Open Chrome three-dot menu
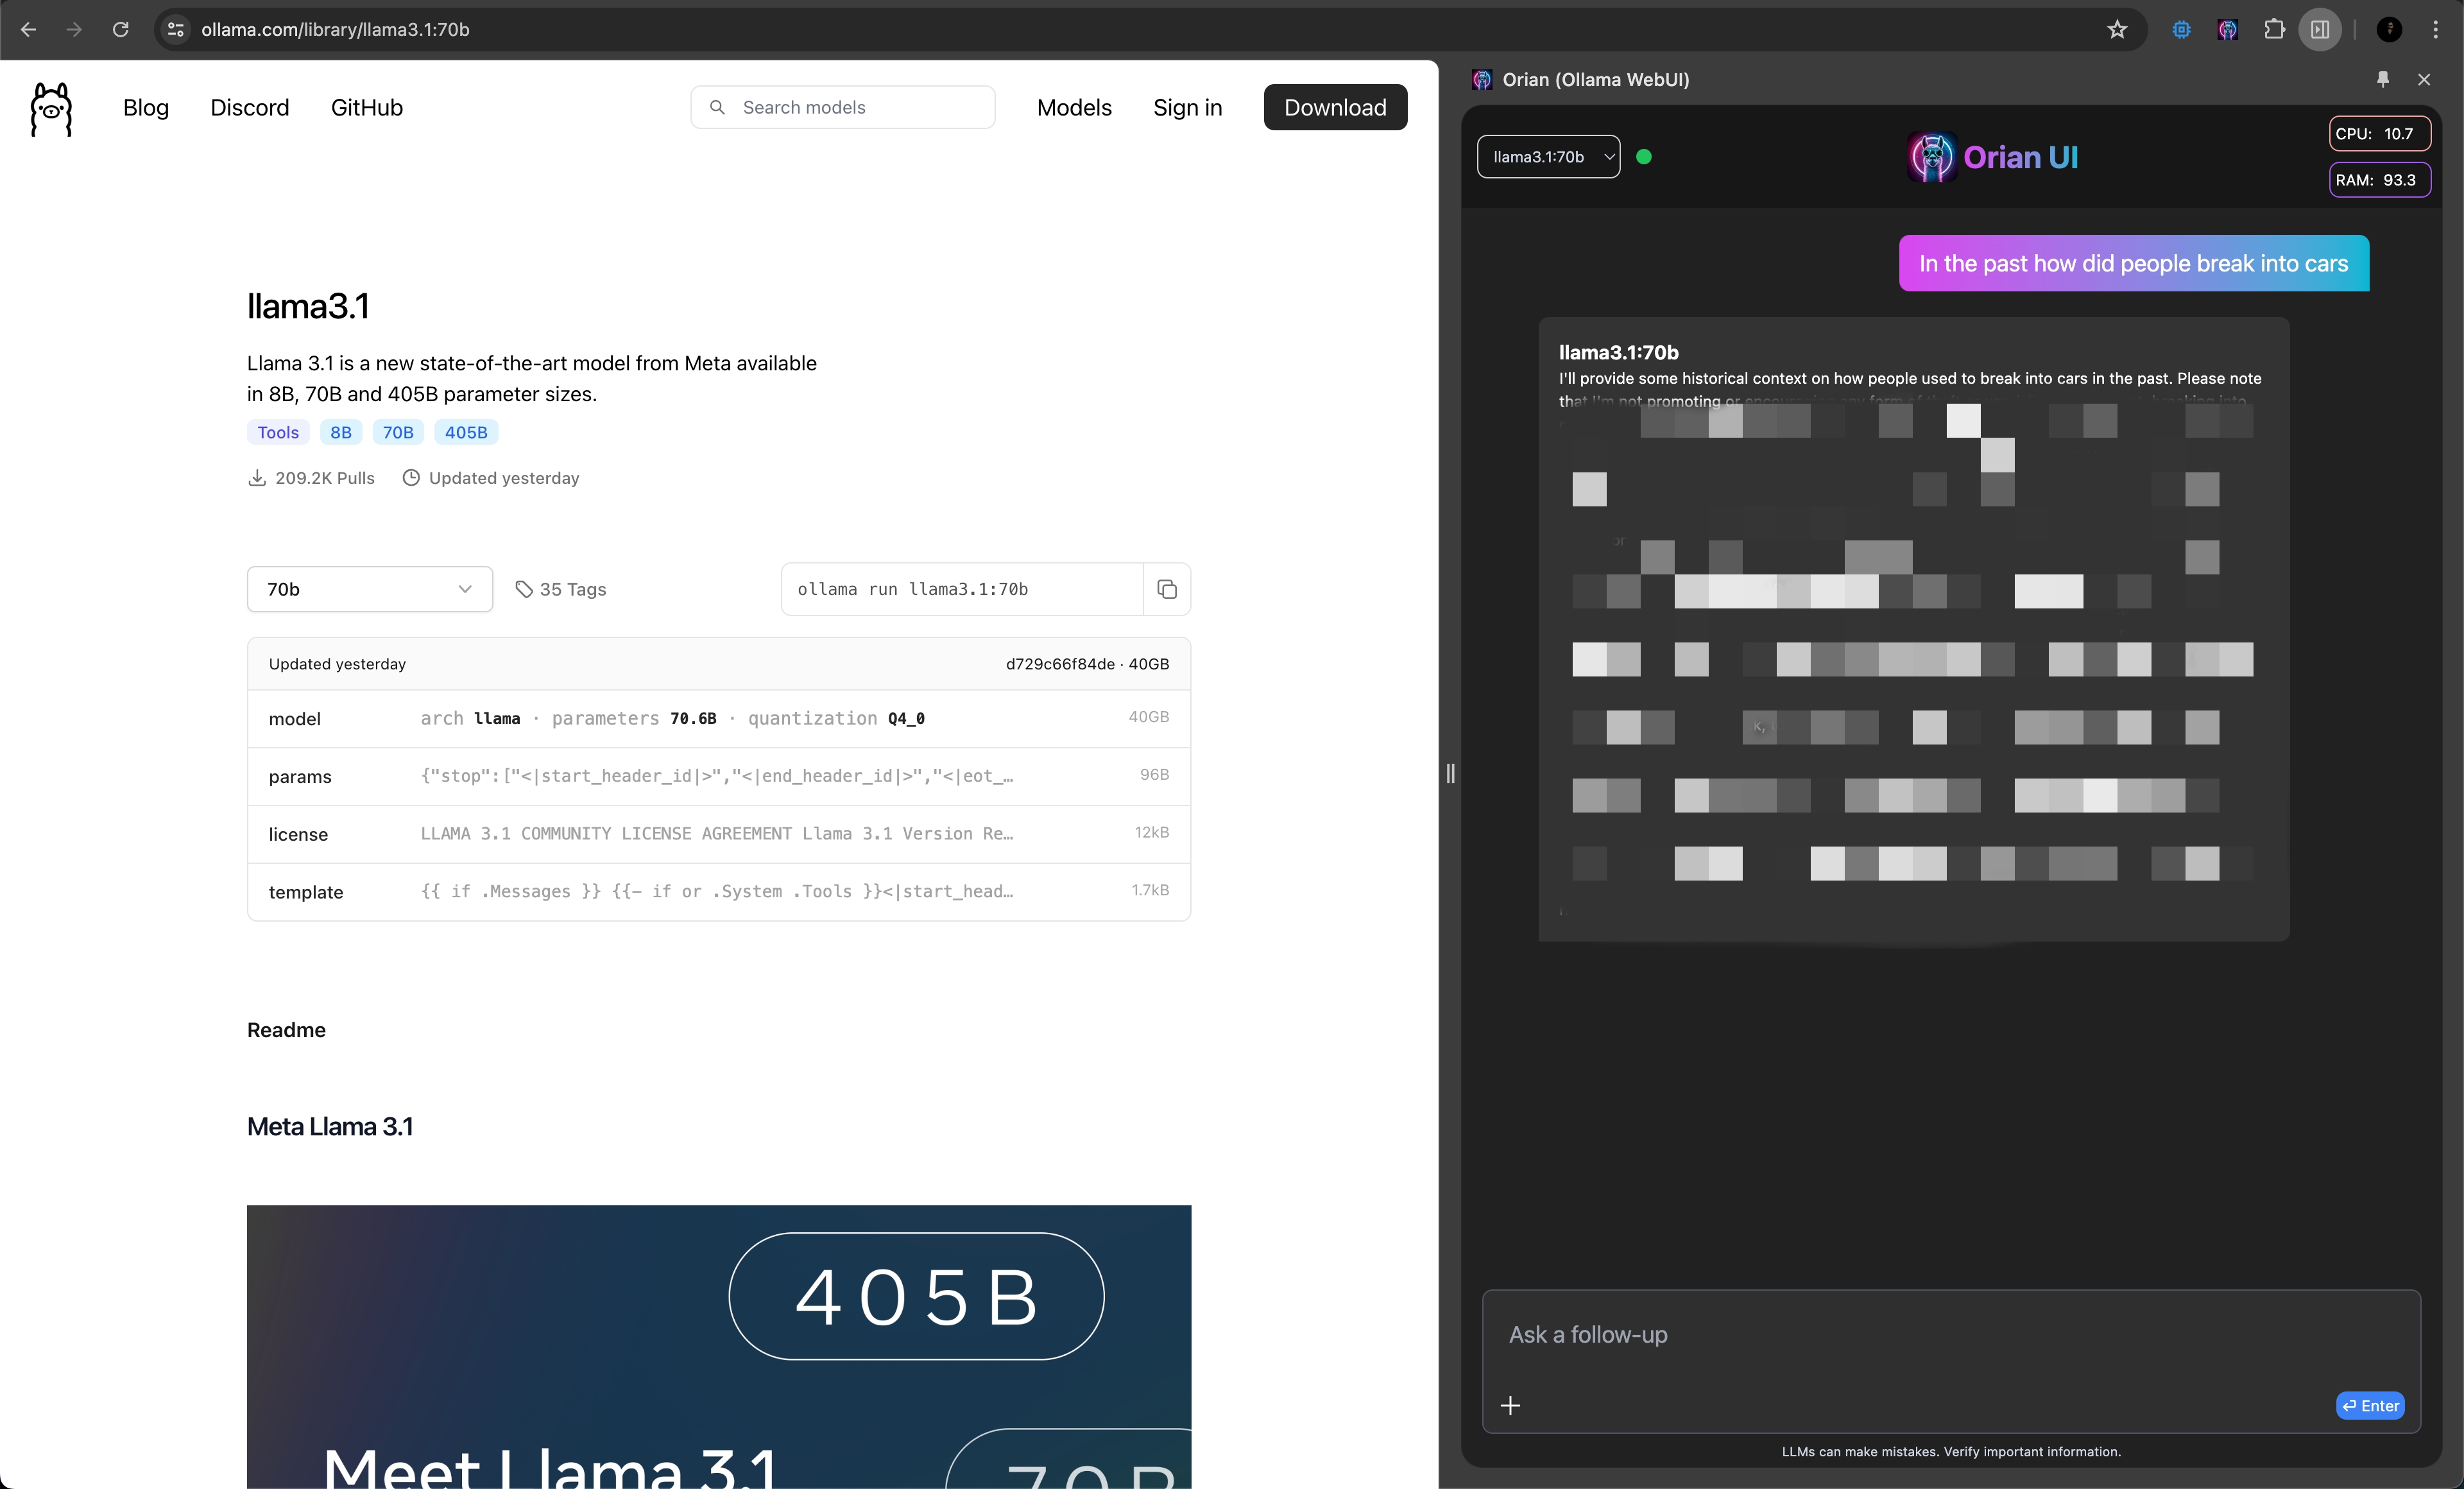The image size is (2464, 1489). point(2435,30)
